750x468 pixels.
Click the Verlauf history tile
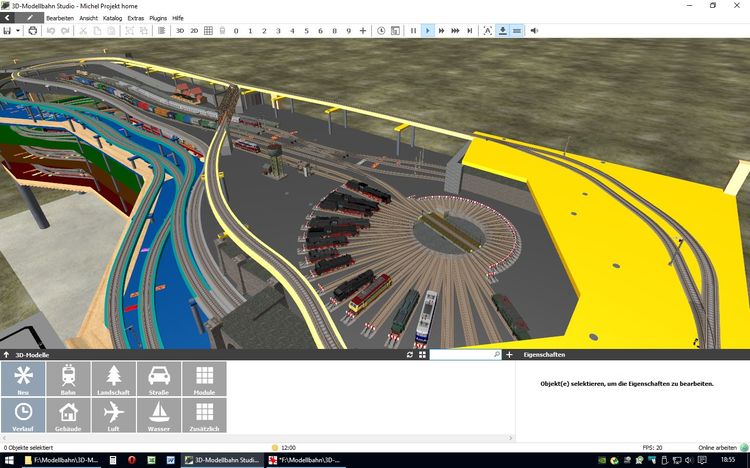tap(23, 414)
